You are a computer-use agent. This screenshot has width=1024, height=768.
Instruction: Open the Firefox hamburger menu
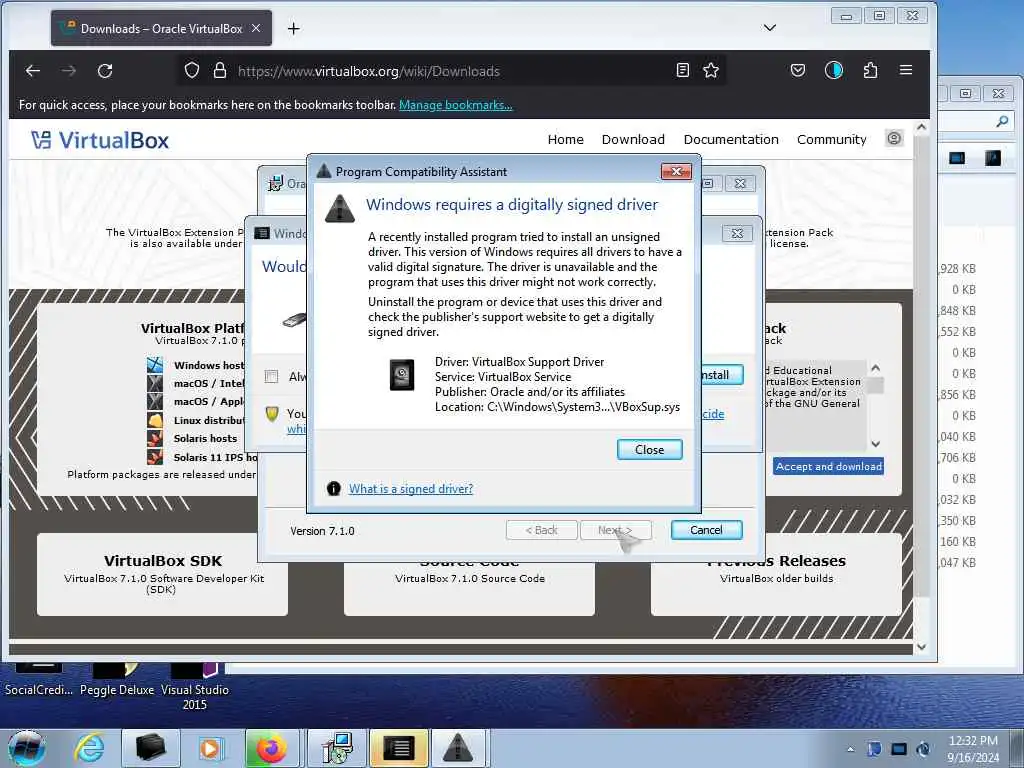click(906, 70)
